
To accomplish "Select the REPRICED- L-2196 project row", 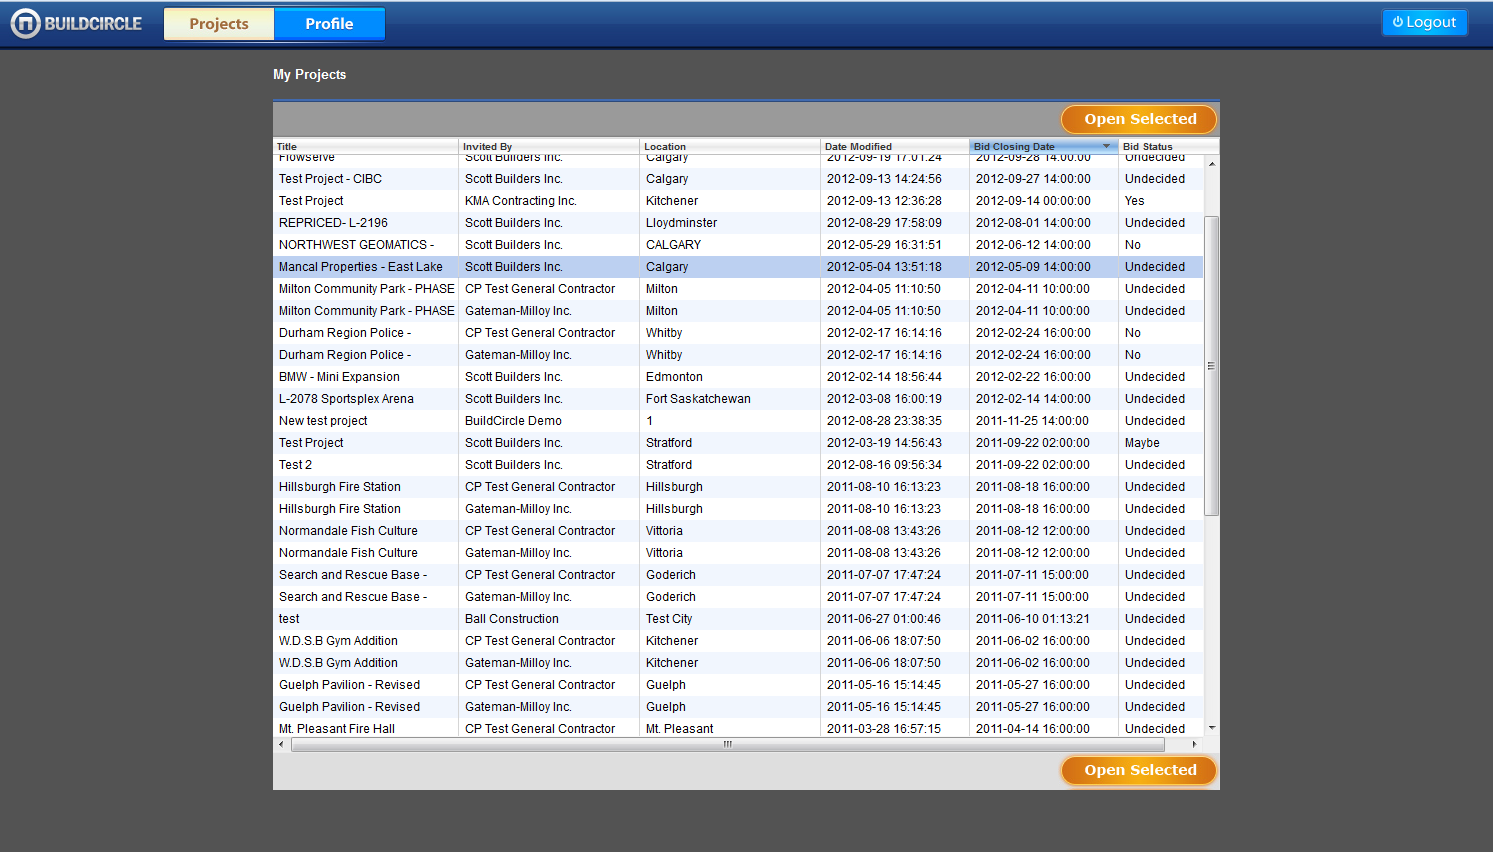I will pyautogui.click(x=738, y=223).
